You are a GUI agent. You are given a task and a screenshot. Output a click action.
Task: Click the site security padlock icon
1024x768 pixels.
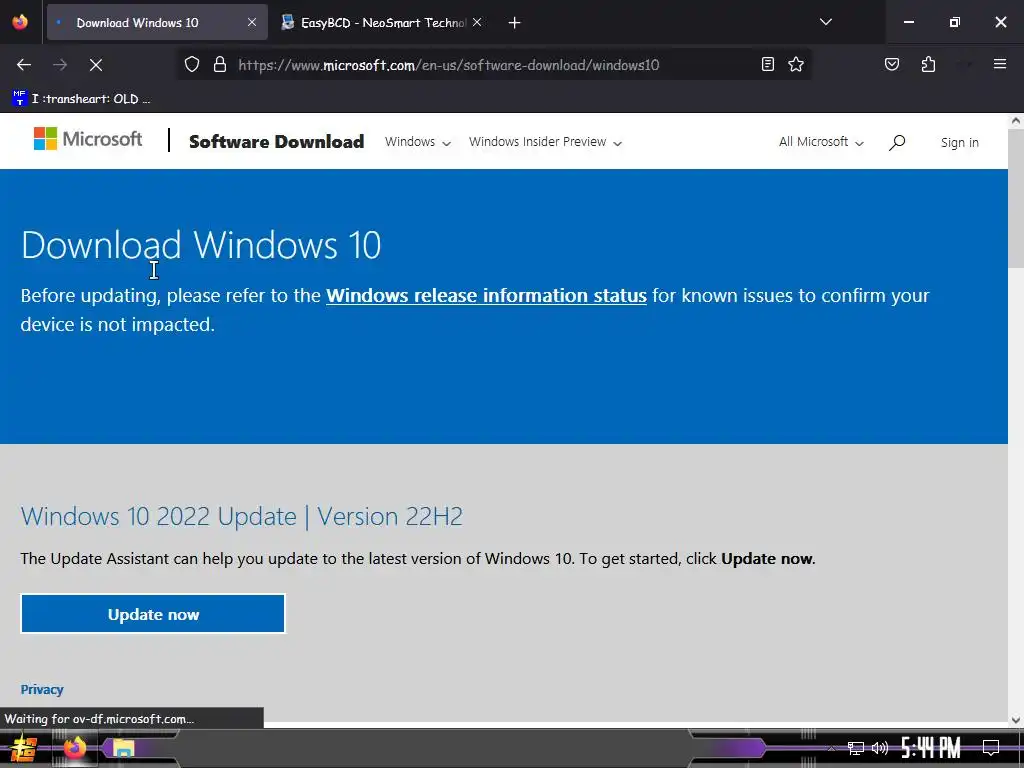point(220,65)
